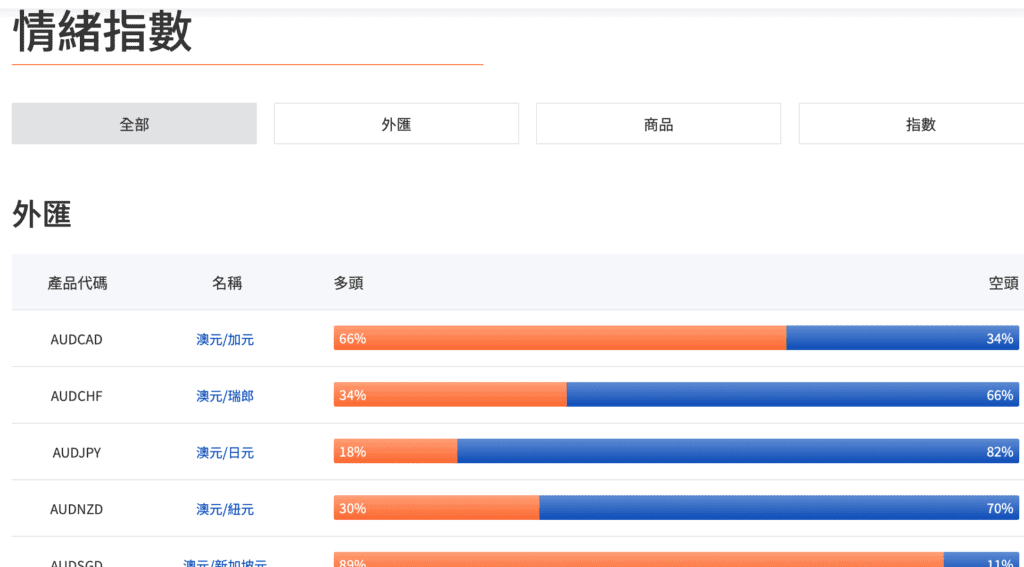The width and height of the screenshot is (1024, 567).
Task: Open the 澳元/新加坡元 link
Action: point(225,563)
